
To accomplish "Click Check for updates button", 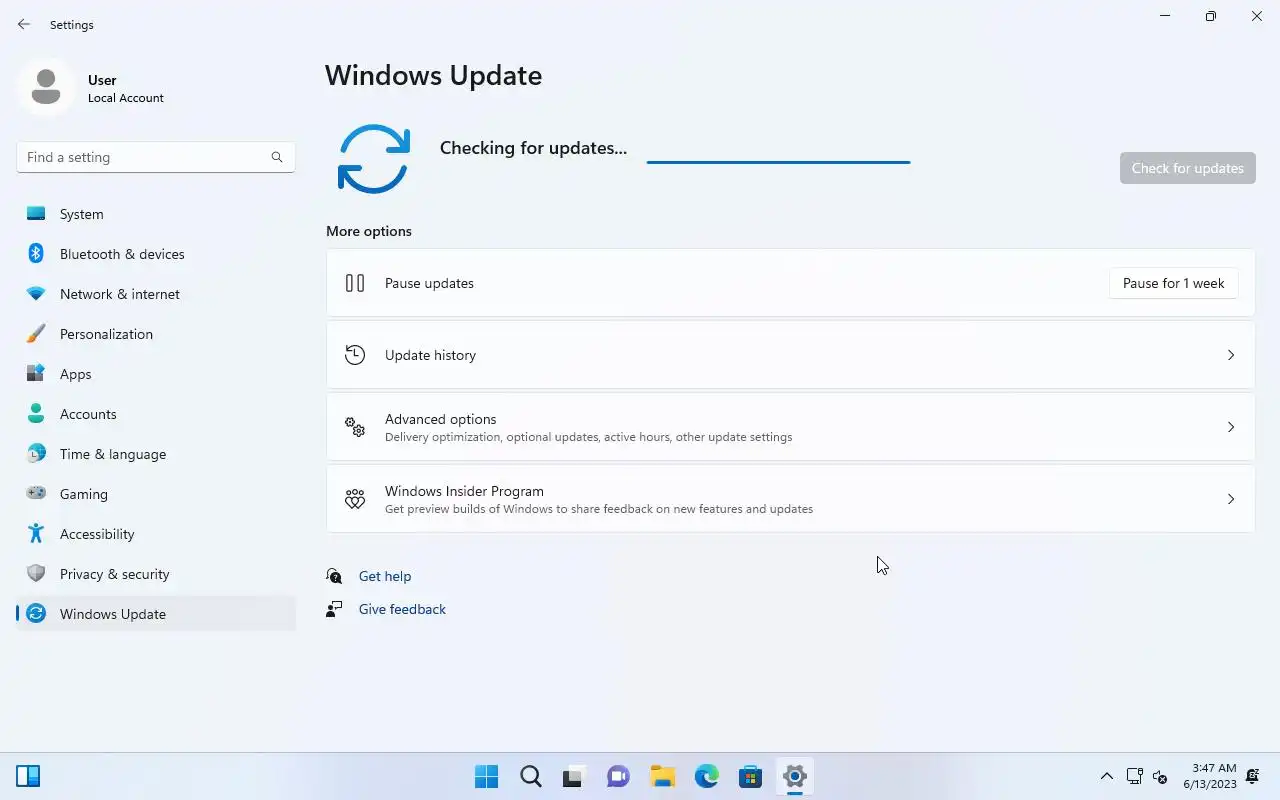I will click(x=1187, y=168).
